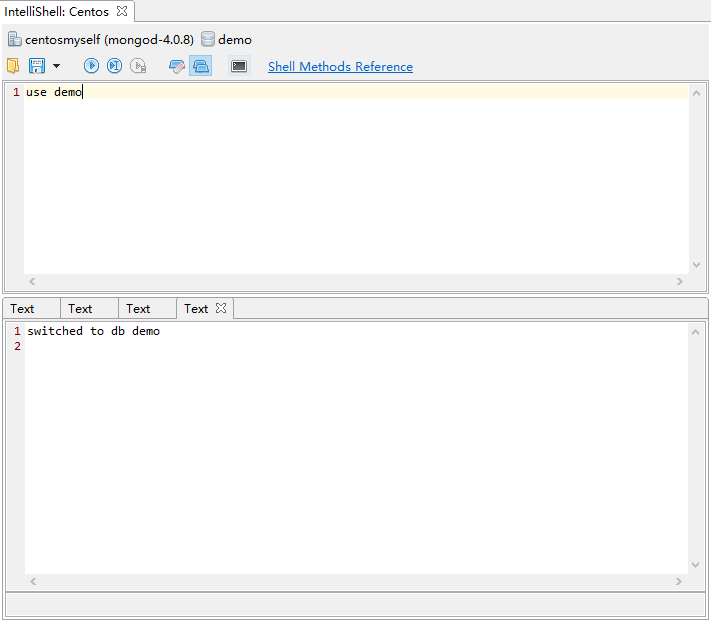Click the demo database cylinder icon
The height and width of the screenshot is (622, 711).
point(208,39)
